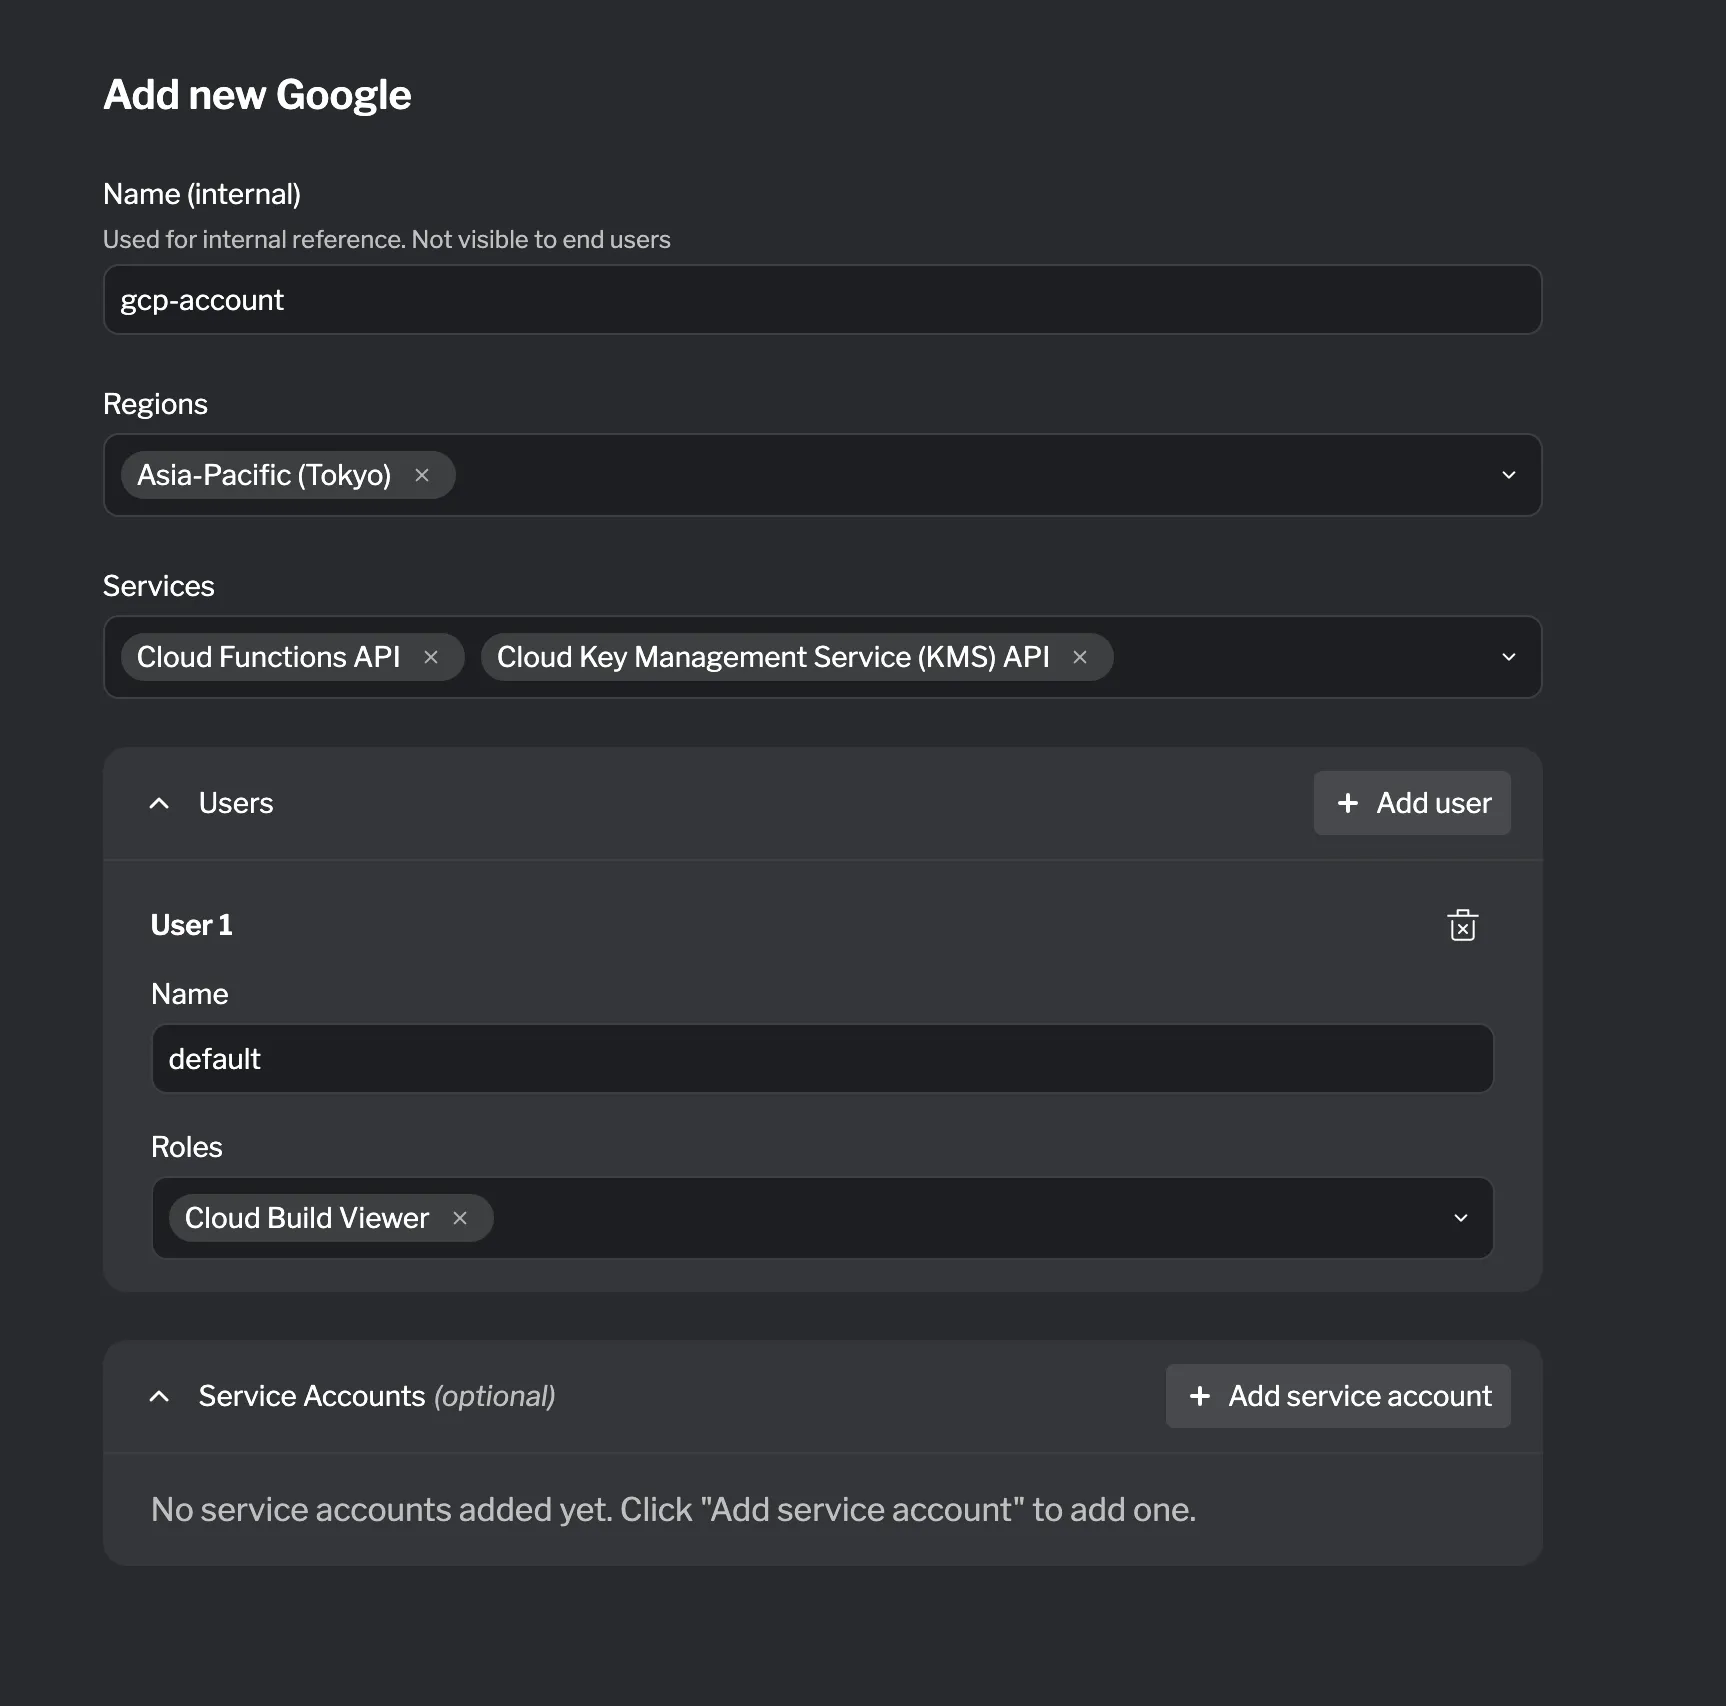Remove the Cloud Build Viewer role tag
The height and width of the screenshot is (1706, 1726).
click(460, 1218)
